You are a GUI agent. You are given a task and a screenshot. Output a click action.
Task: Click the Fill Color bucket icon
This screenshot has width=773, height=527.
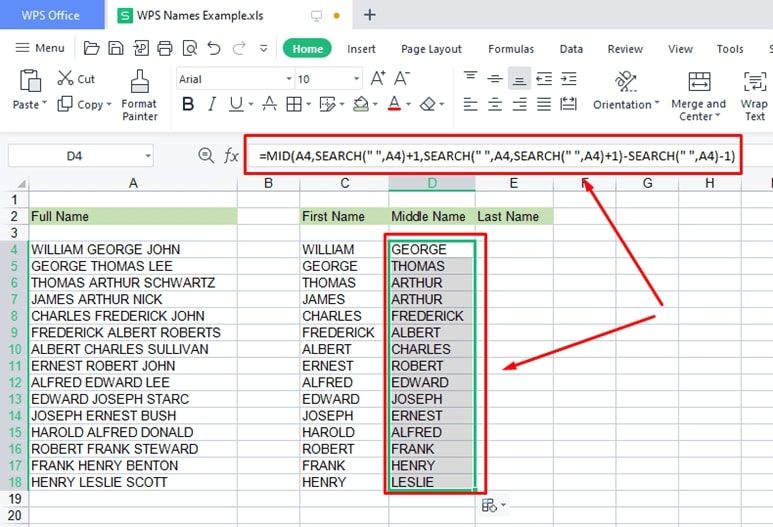pyautogui.click(x=361, y=104)
